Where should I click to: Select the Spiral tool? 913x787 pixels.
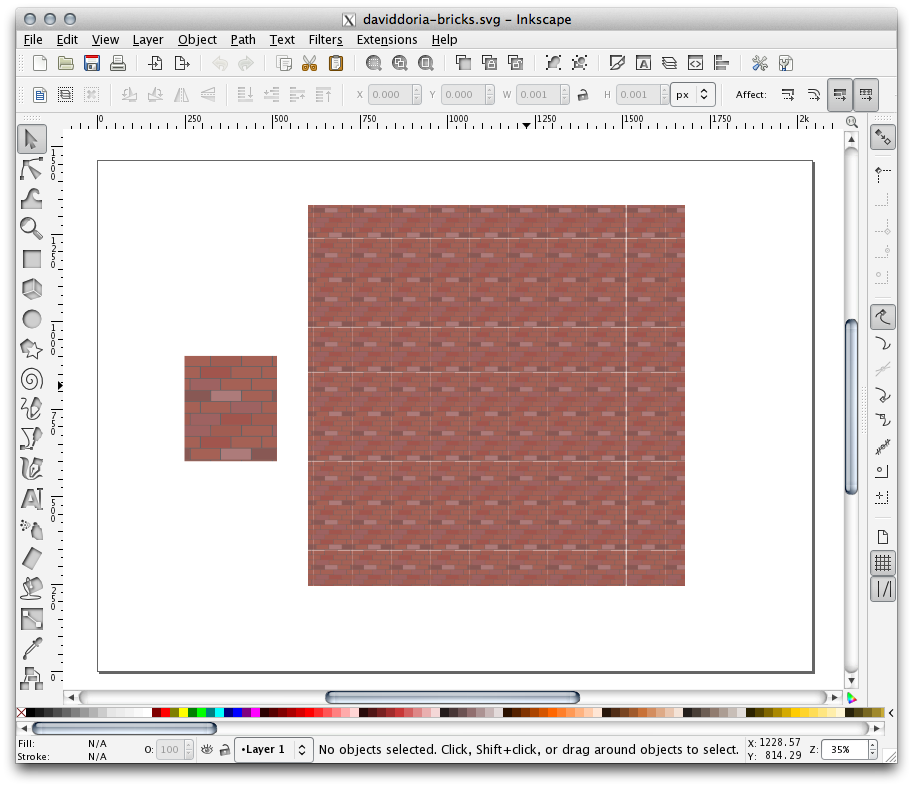[31, 378]
